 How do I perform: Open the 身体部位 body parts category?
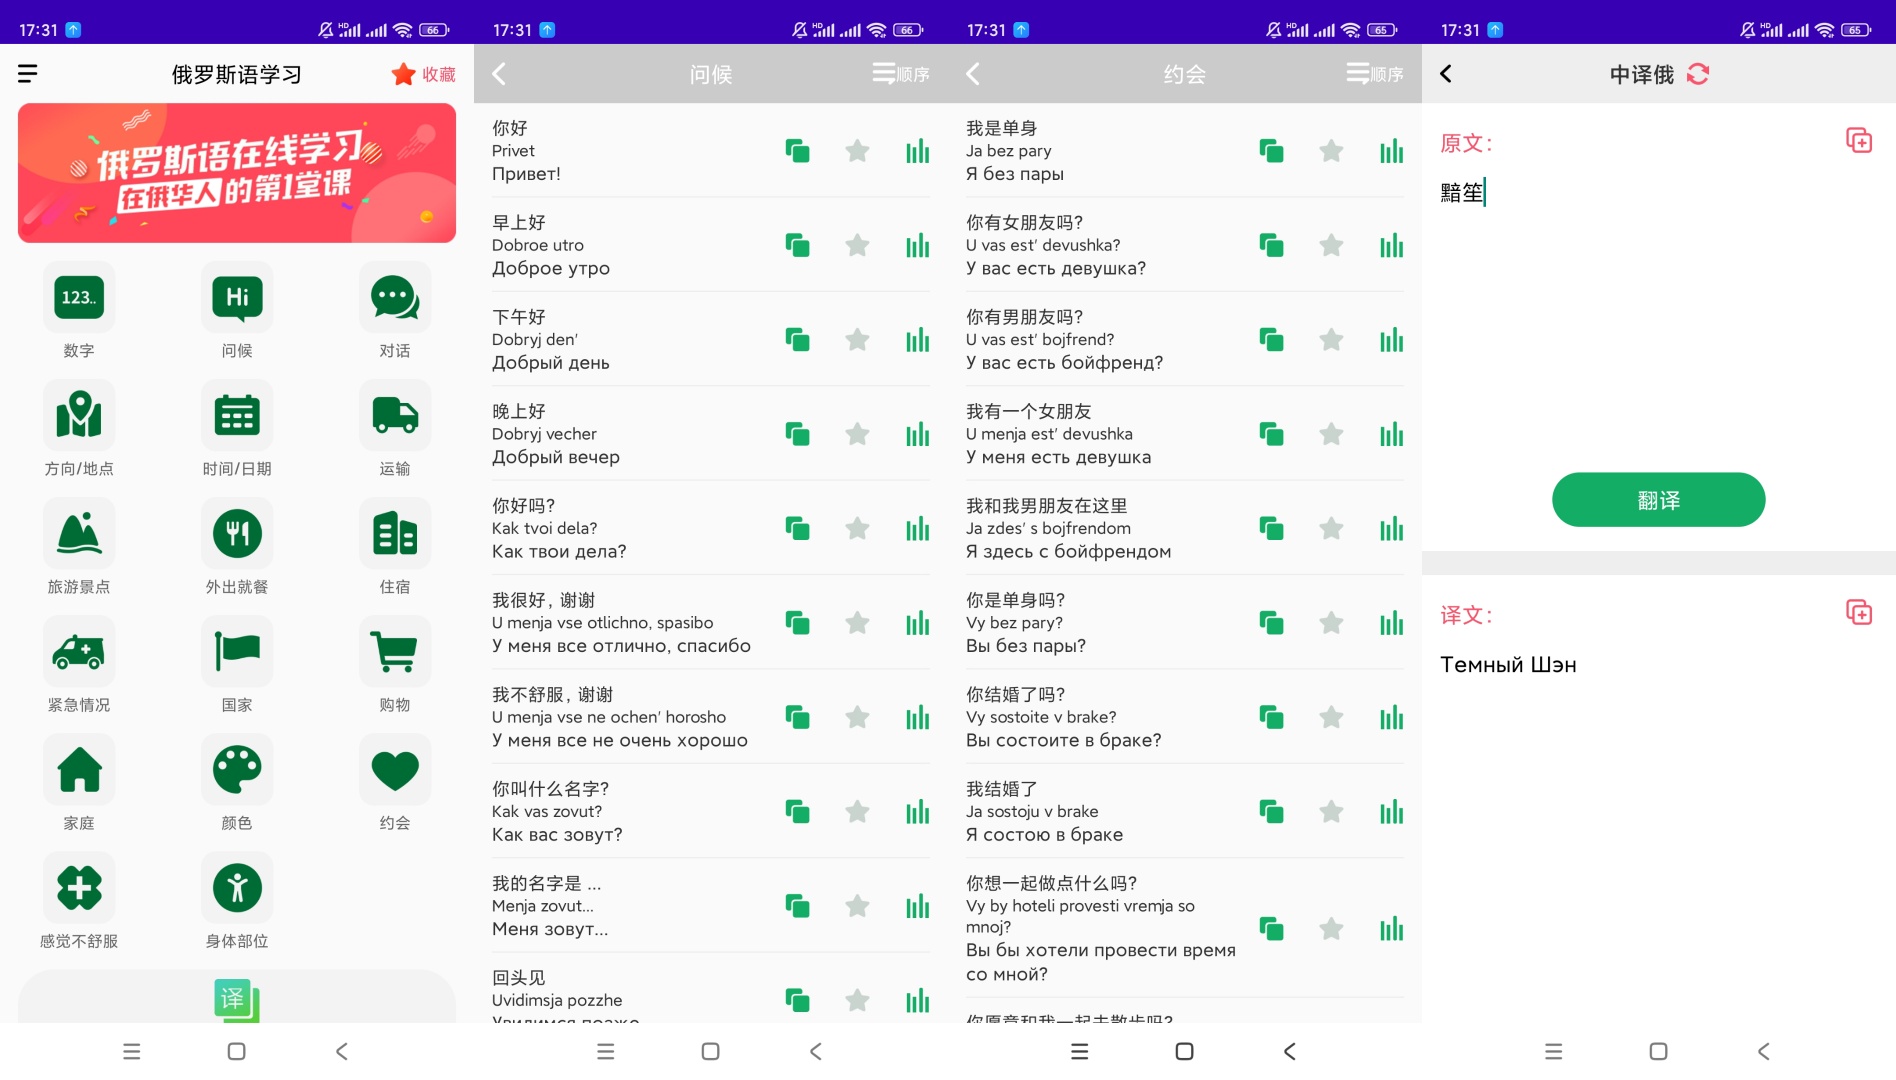(237, 889)
